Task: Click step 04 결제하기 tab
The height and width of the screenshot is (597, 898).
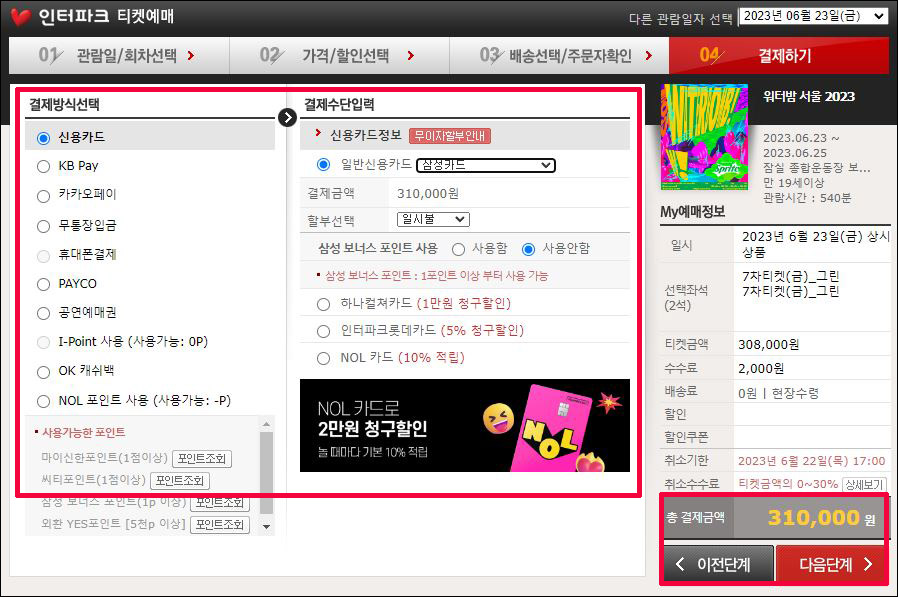Action: (x=779, y=56)
